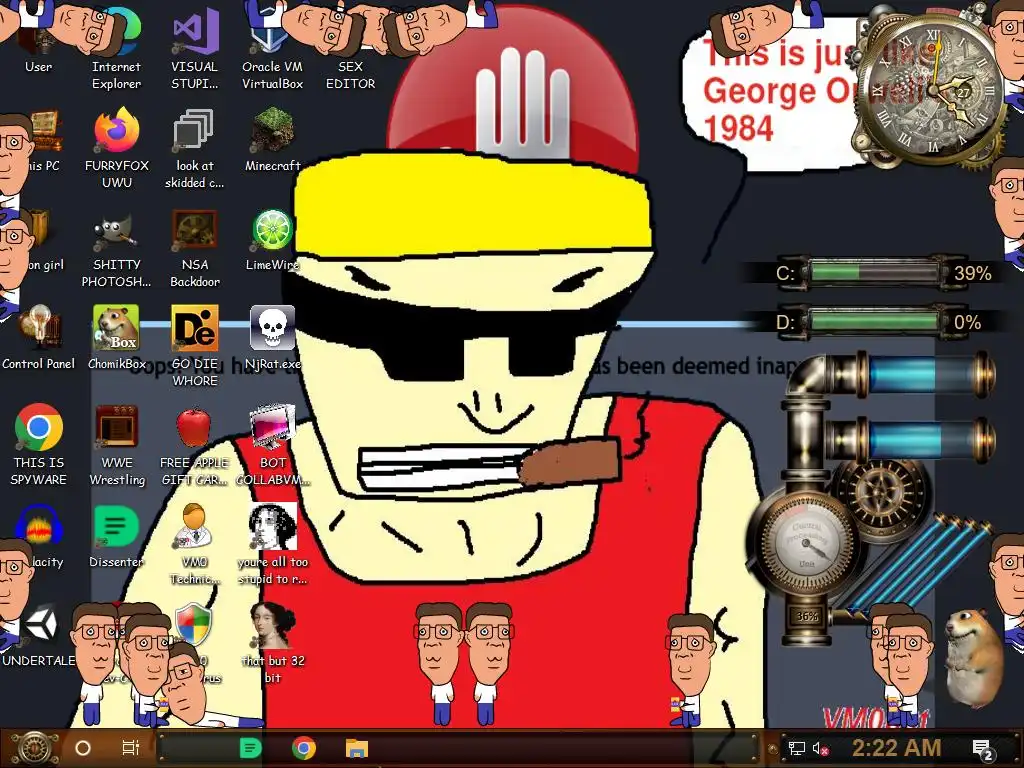Launch the Dissenter desktop icon
The image size is (1024, 768).
click(x=116, y=537)
